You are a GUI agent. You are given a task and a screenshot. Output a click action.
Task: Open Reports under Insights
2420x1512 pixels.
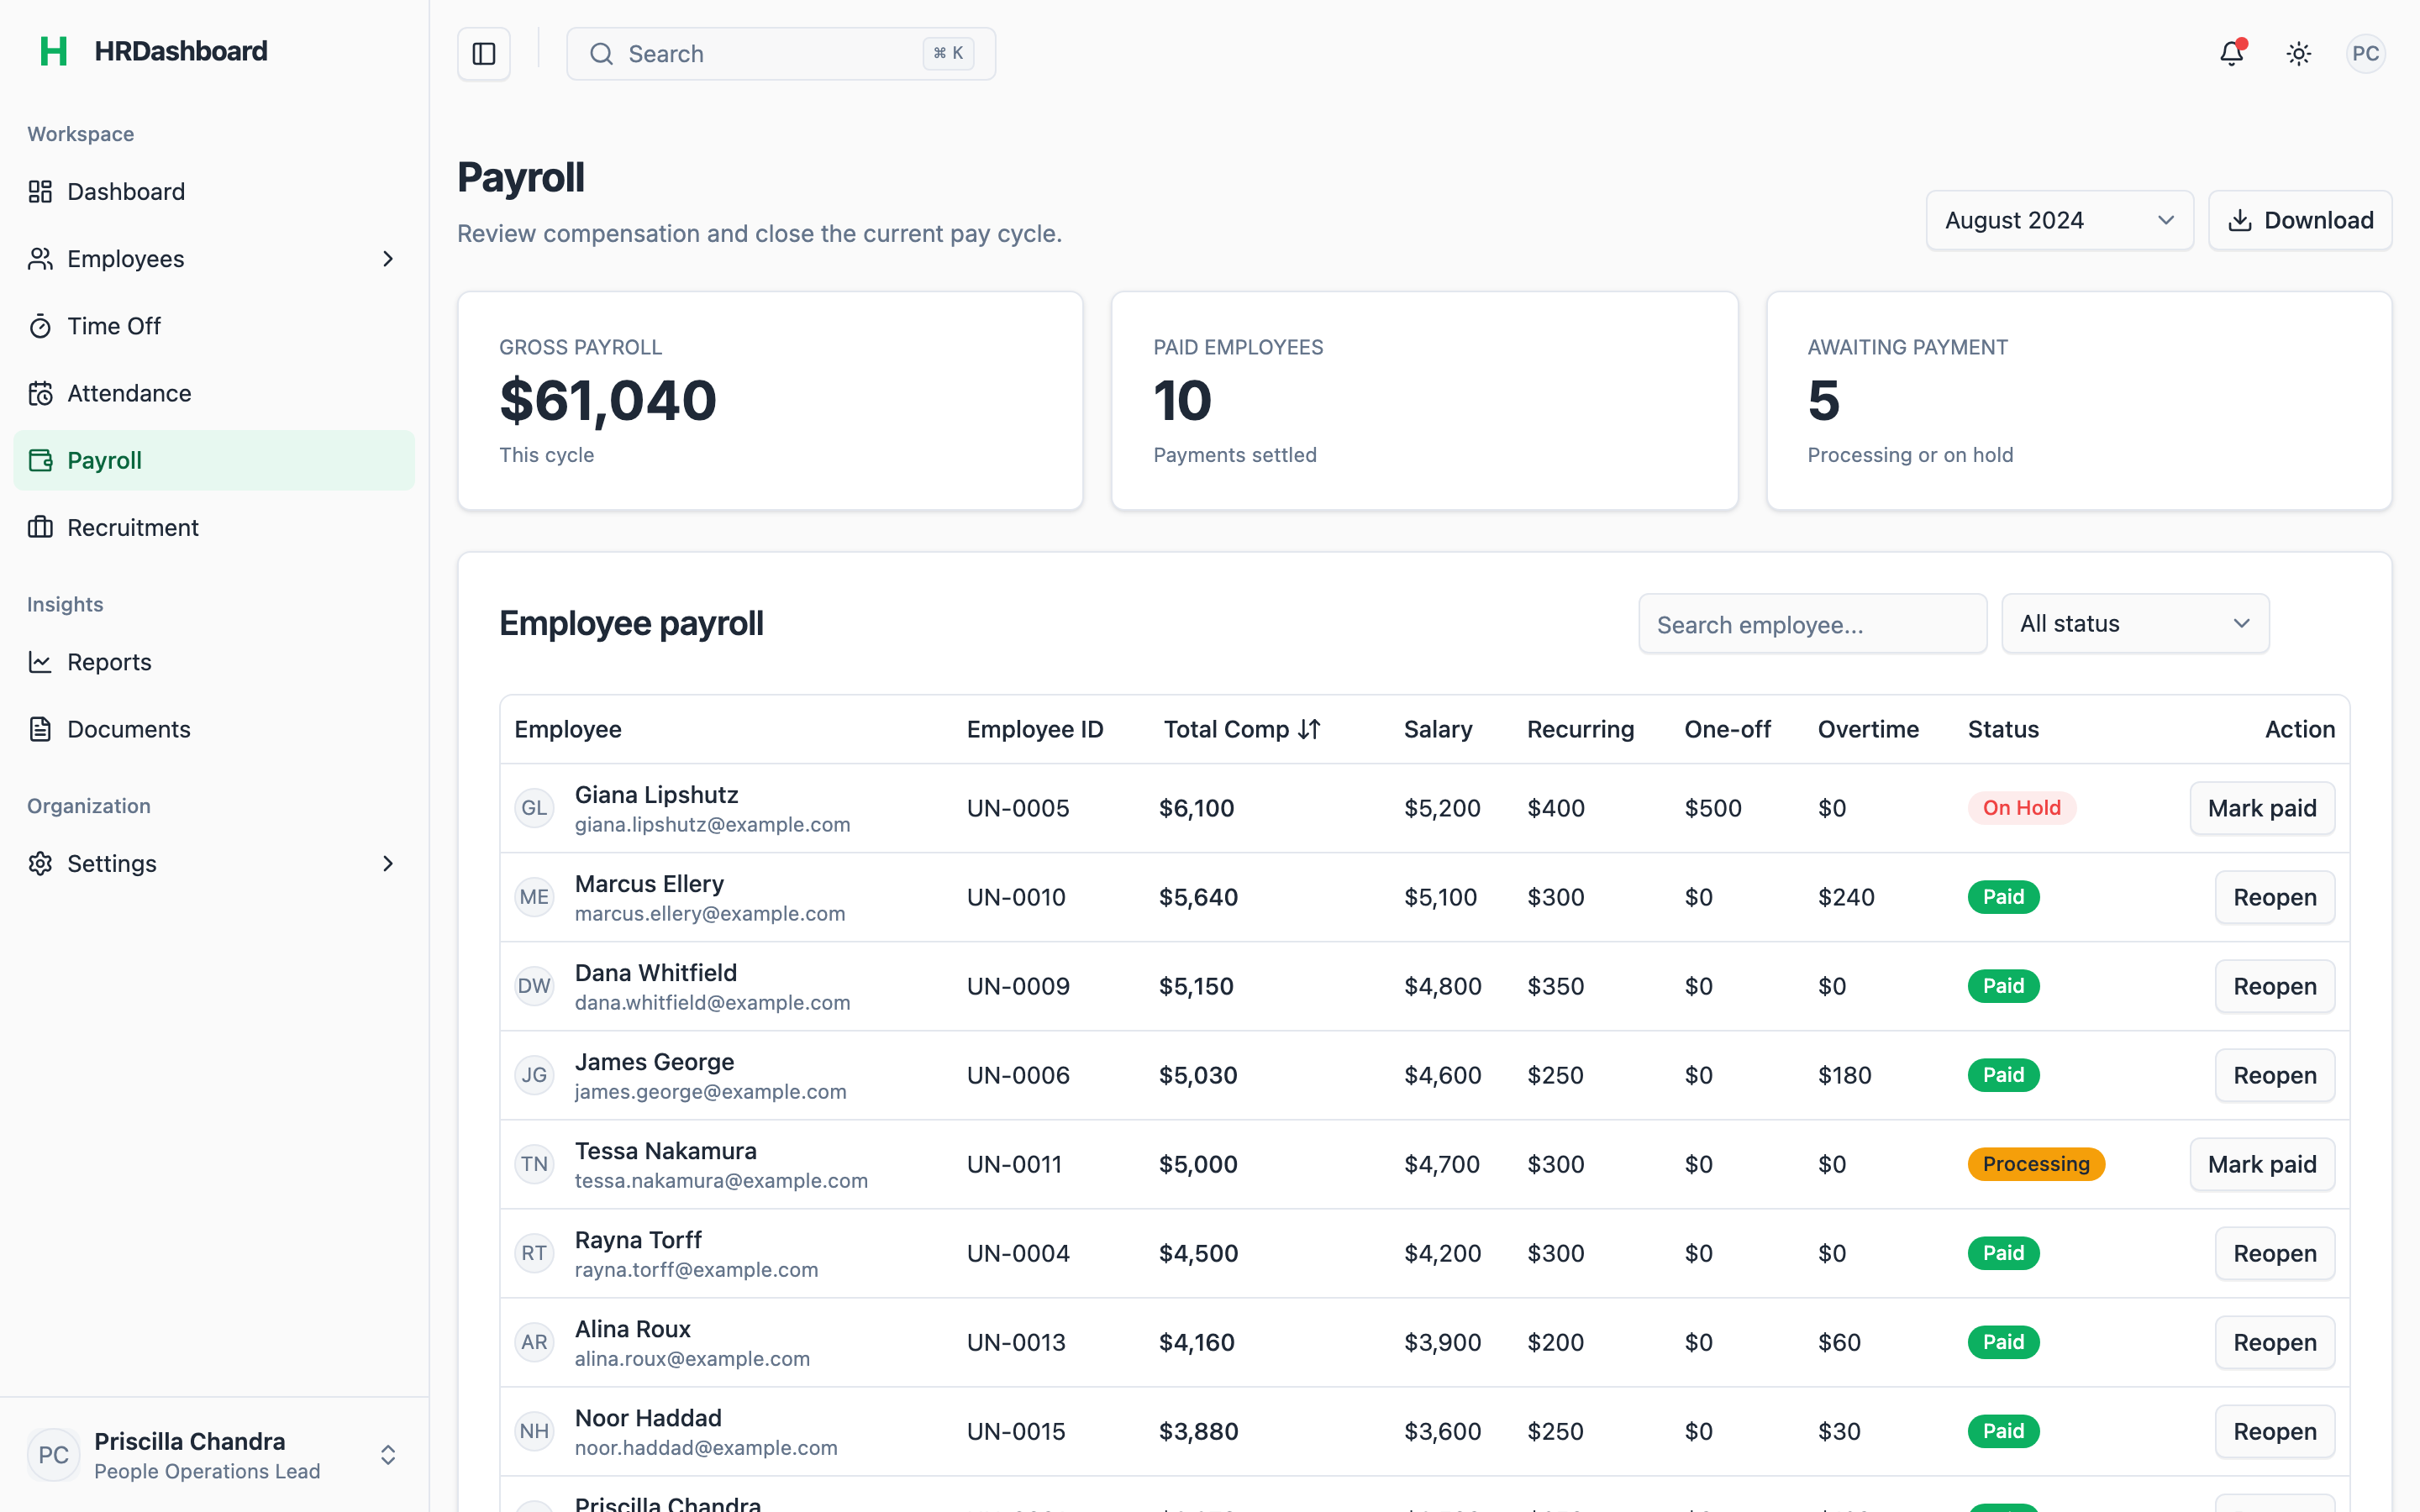click(214, 662)
